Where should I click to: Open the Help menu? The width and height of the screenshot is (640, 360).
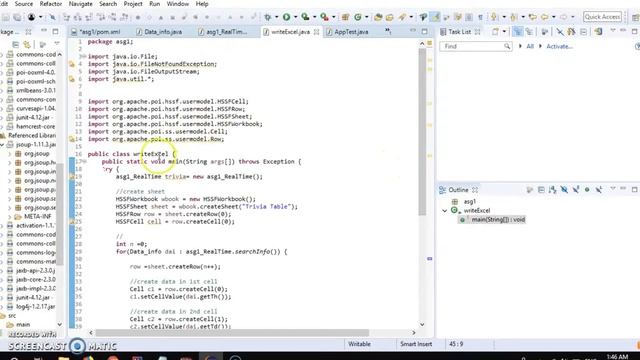point(202,4)
